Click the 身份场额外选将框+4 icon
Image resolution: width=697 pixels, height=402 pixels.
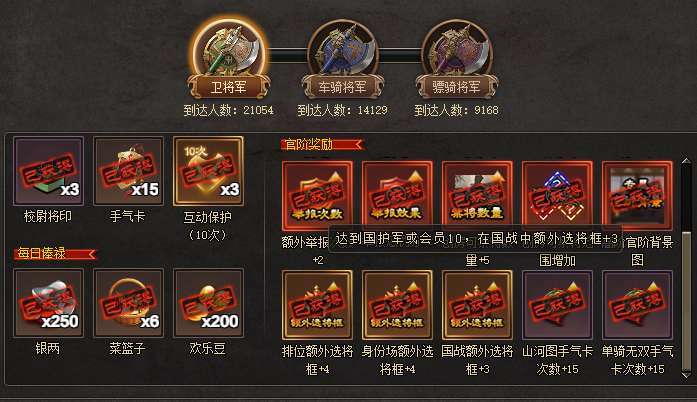coord(397,305)
